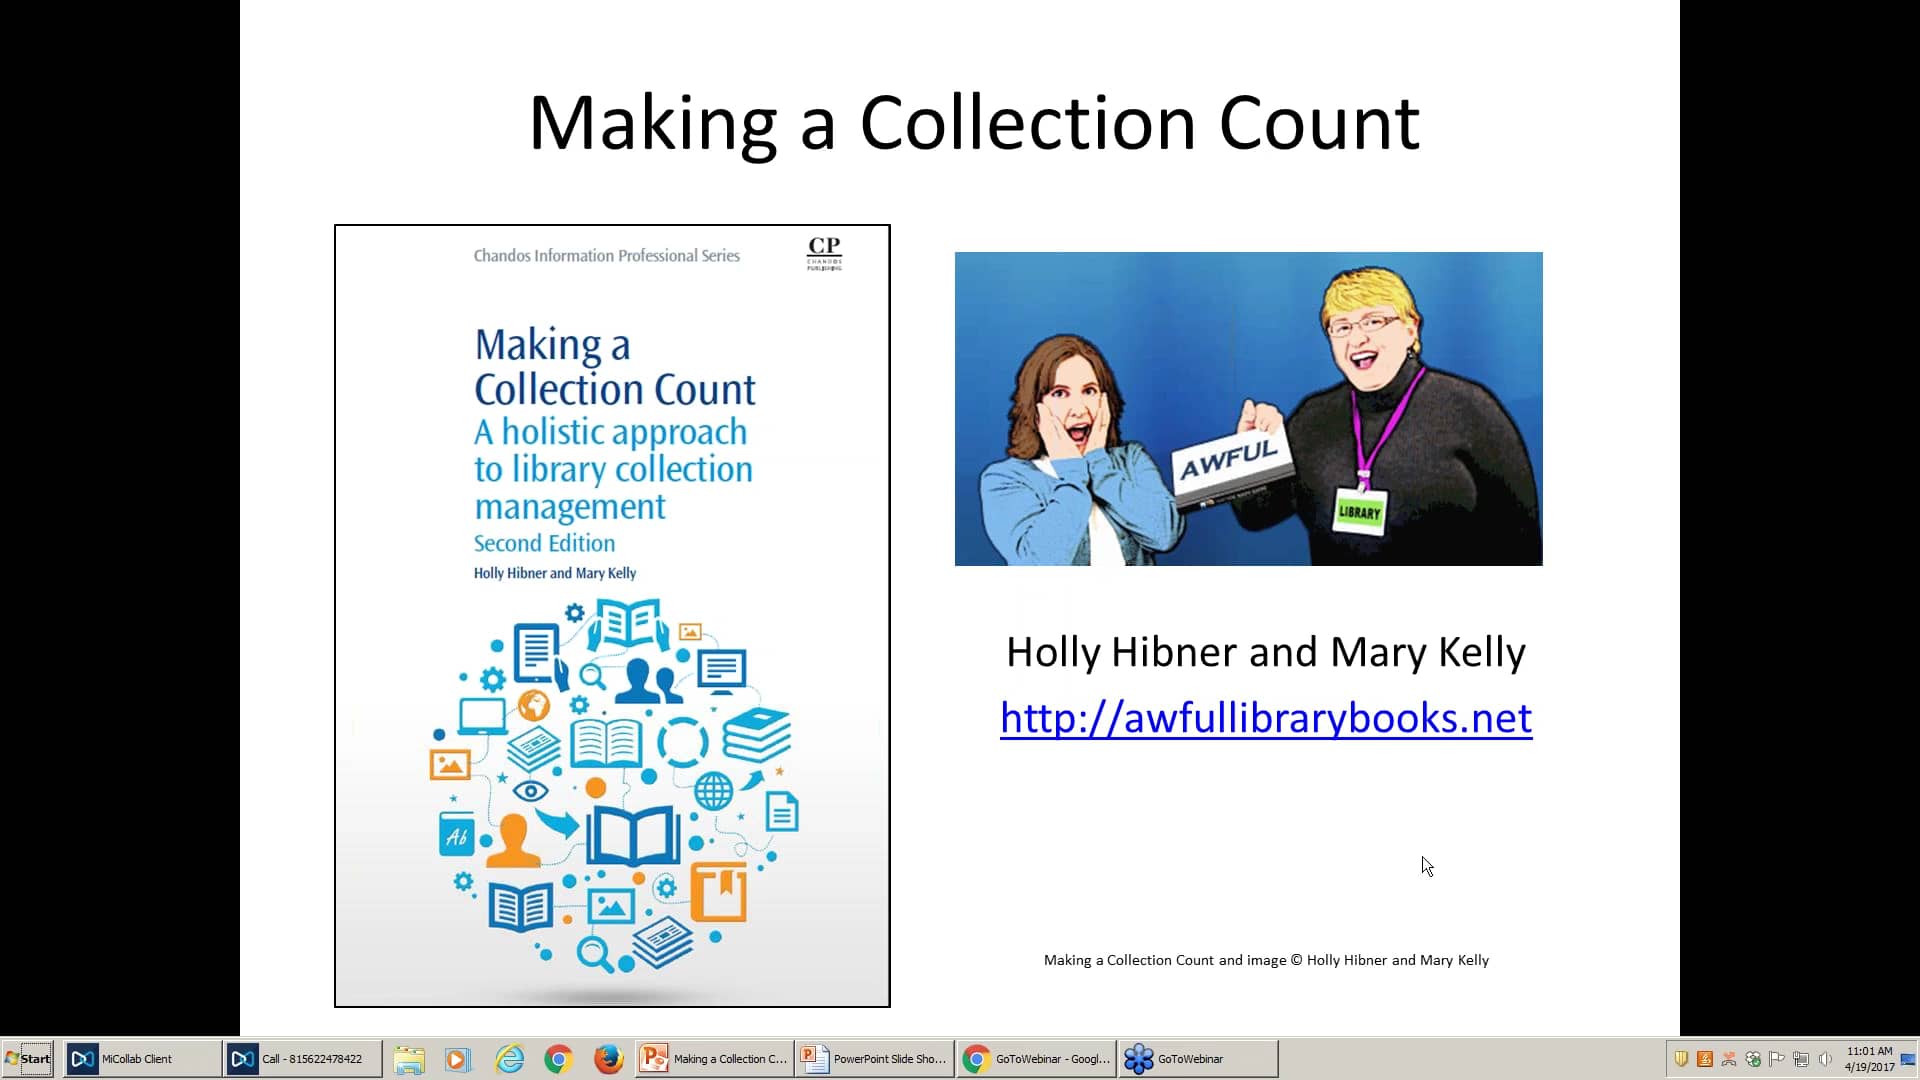Open the network connection tray icon

click(x=1801, y=1059)
